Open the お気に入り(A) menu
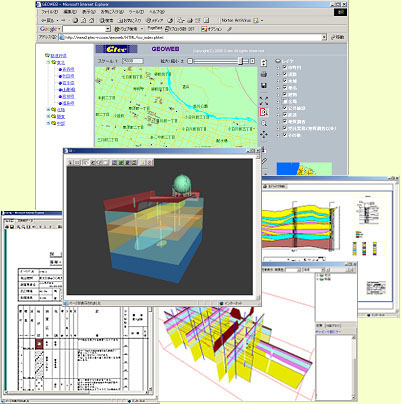The image size is (401, 404). coord(112,12)
